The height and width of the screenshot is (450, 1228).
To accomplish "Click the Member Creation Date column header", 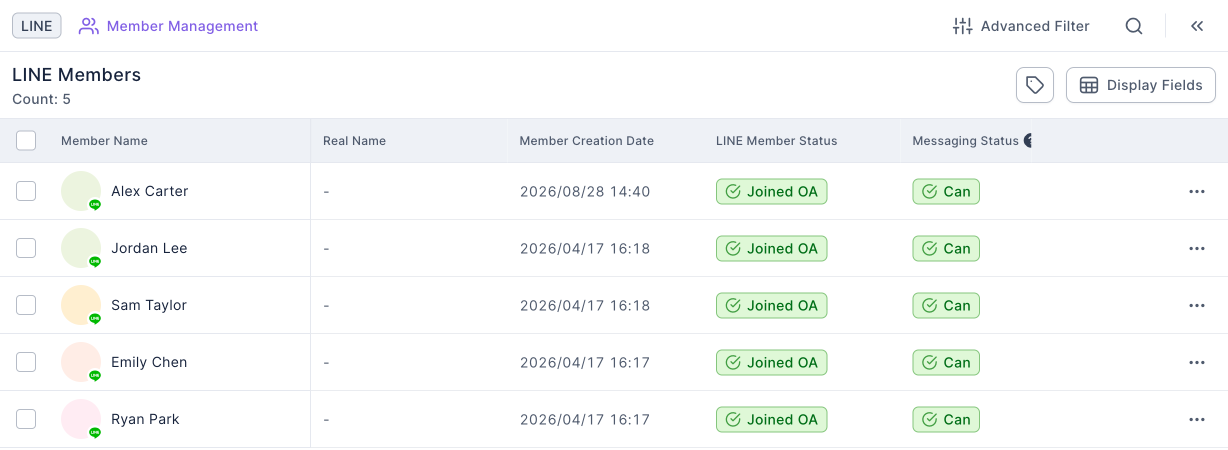I will pyautogui.click(x=586, y=141).
